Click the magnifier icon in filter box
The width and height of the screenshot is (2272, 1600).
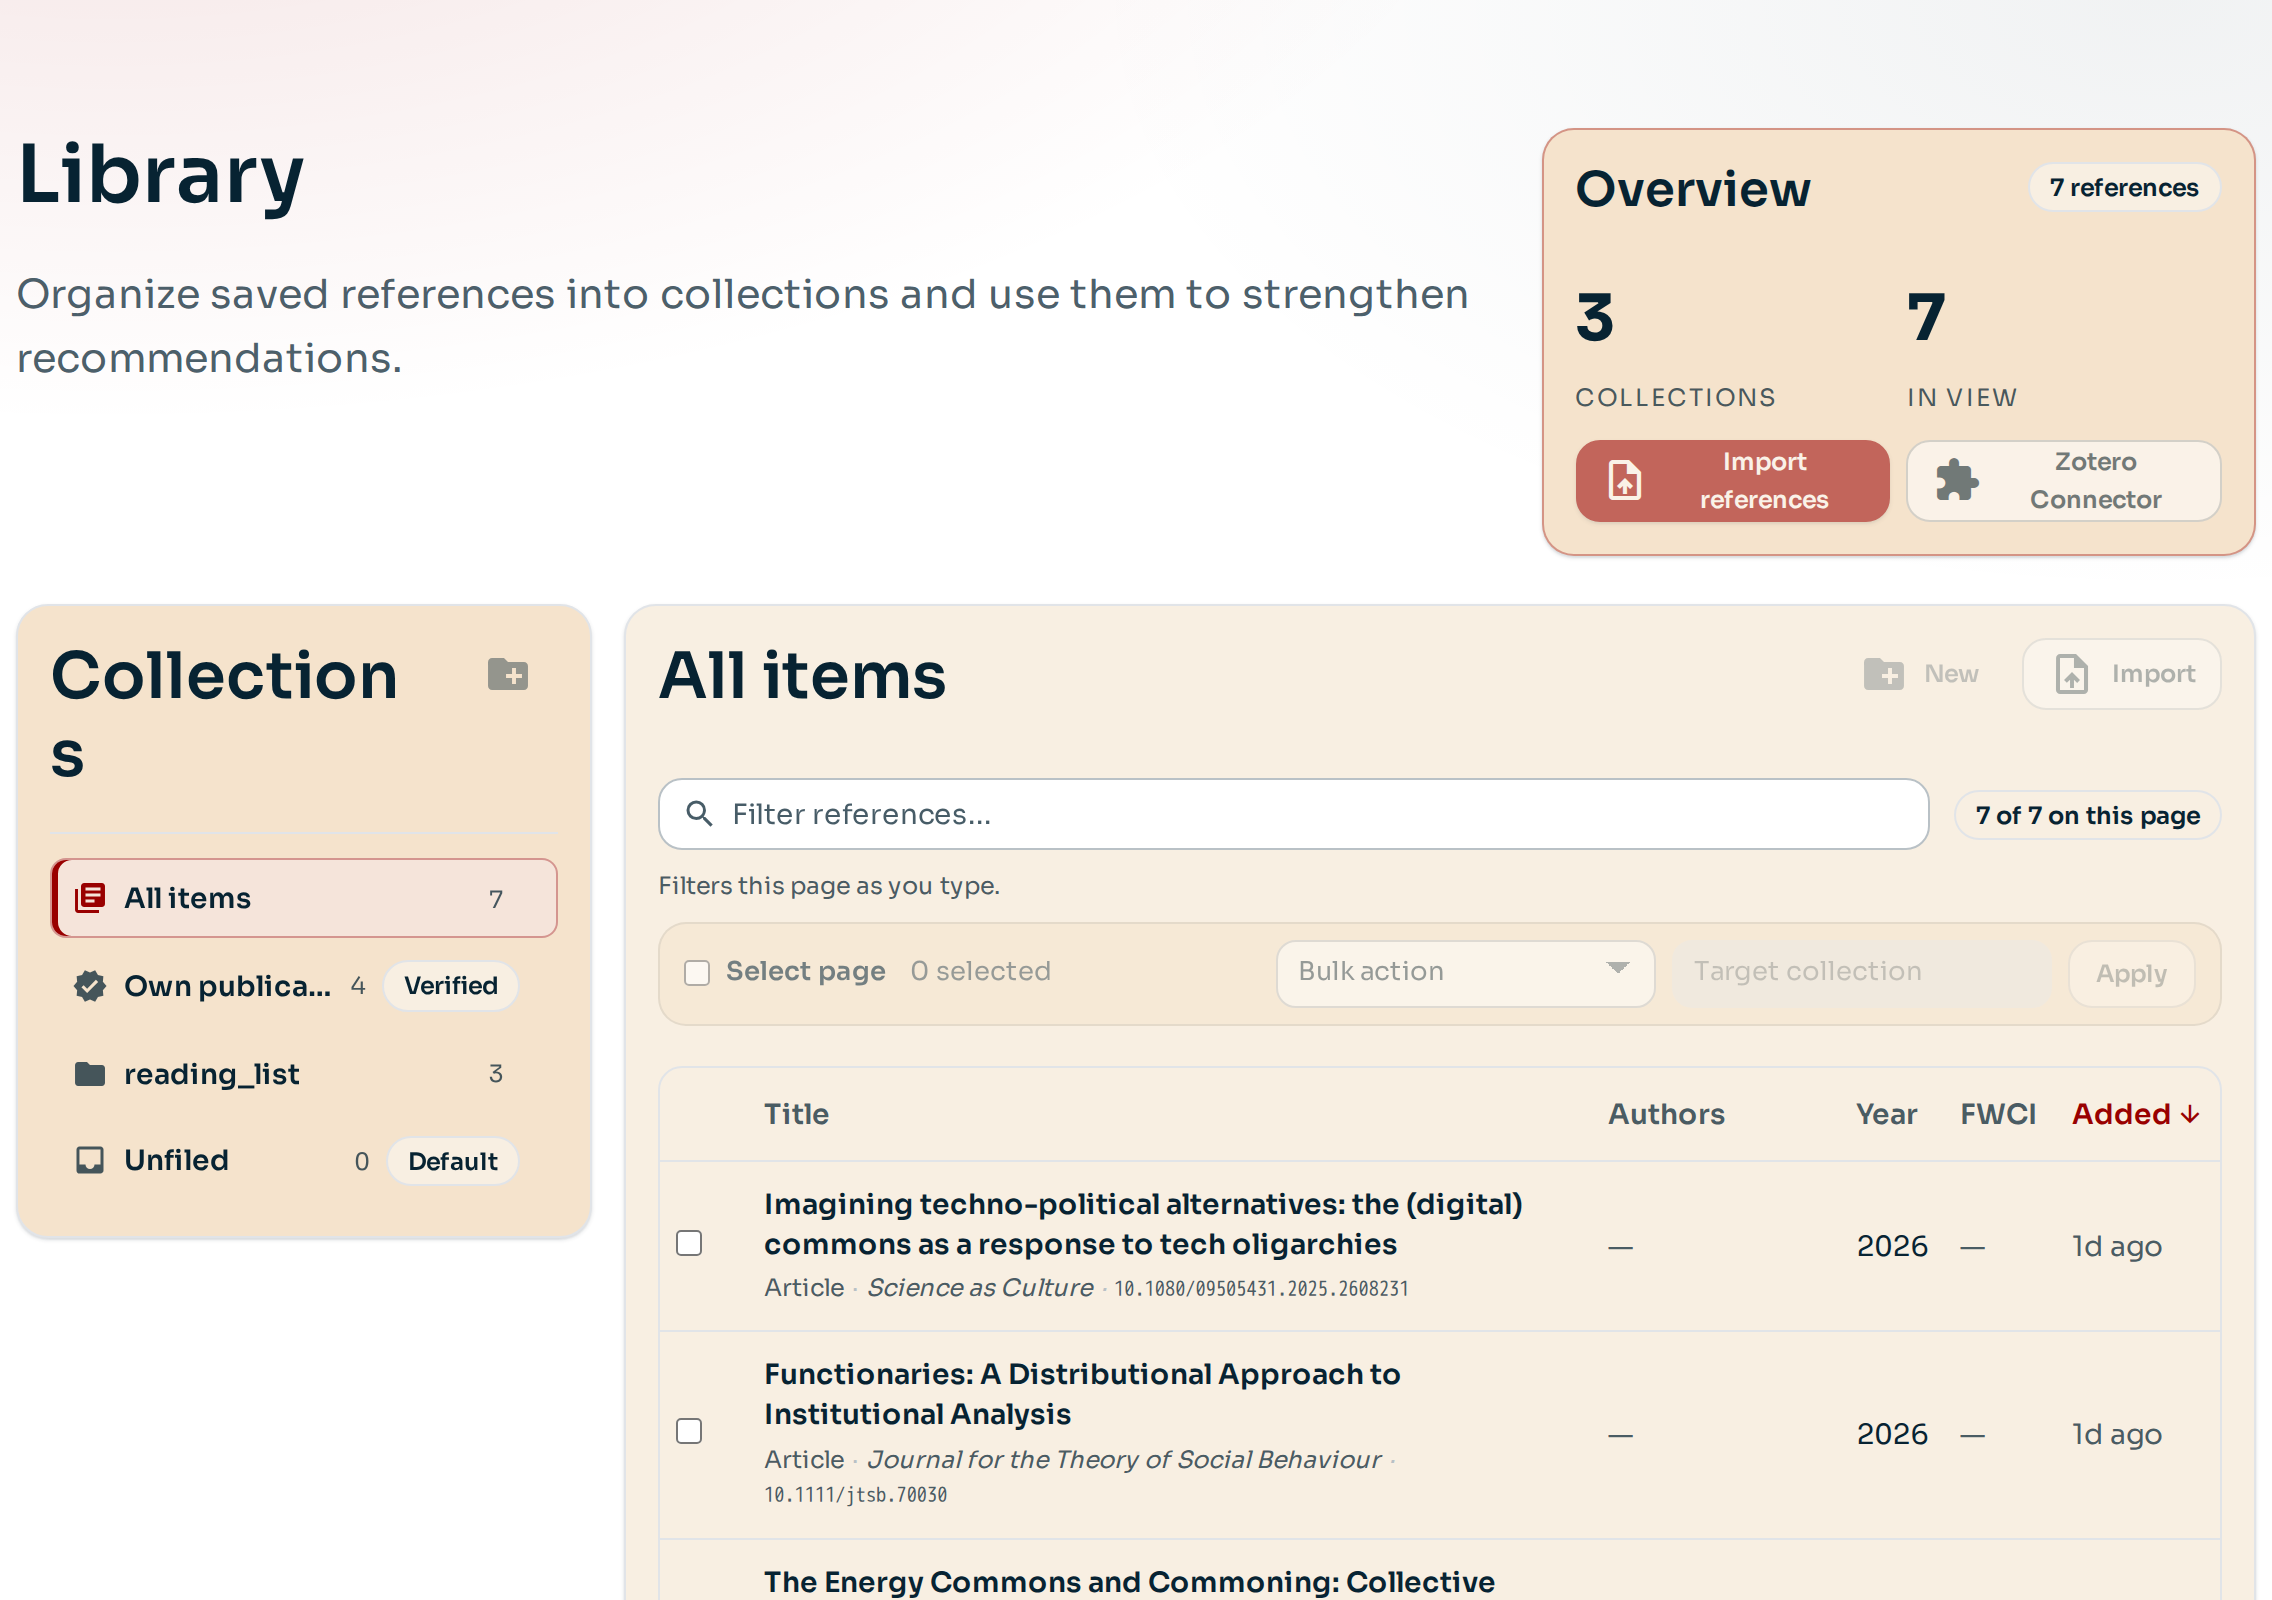pos(699,814)
